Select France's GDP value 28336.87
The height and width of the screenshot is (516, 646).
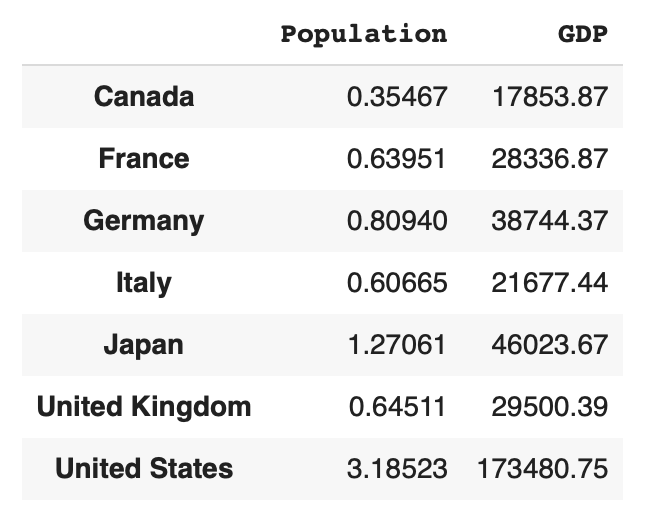549,159
